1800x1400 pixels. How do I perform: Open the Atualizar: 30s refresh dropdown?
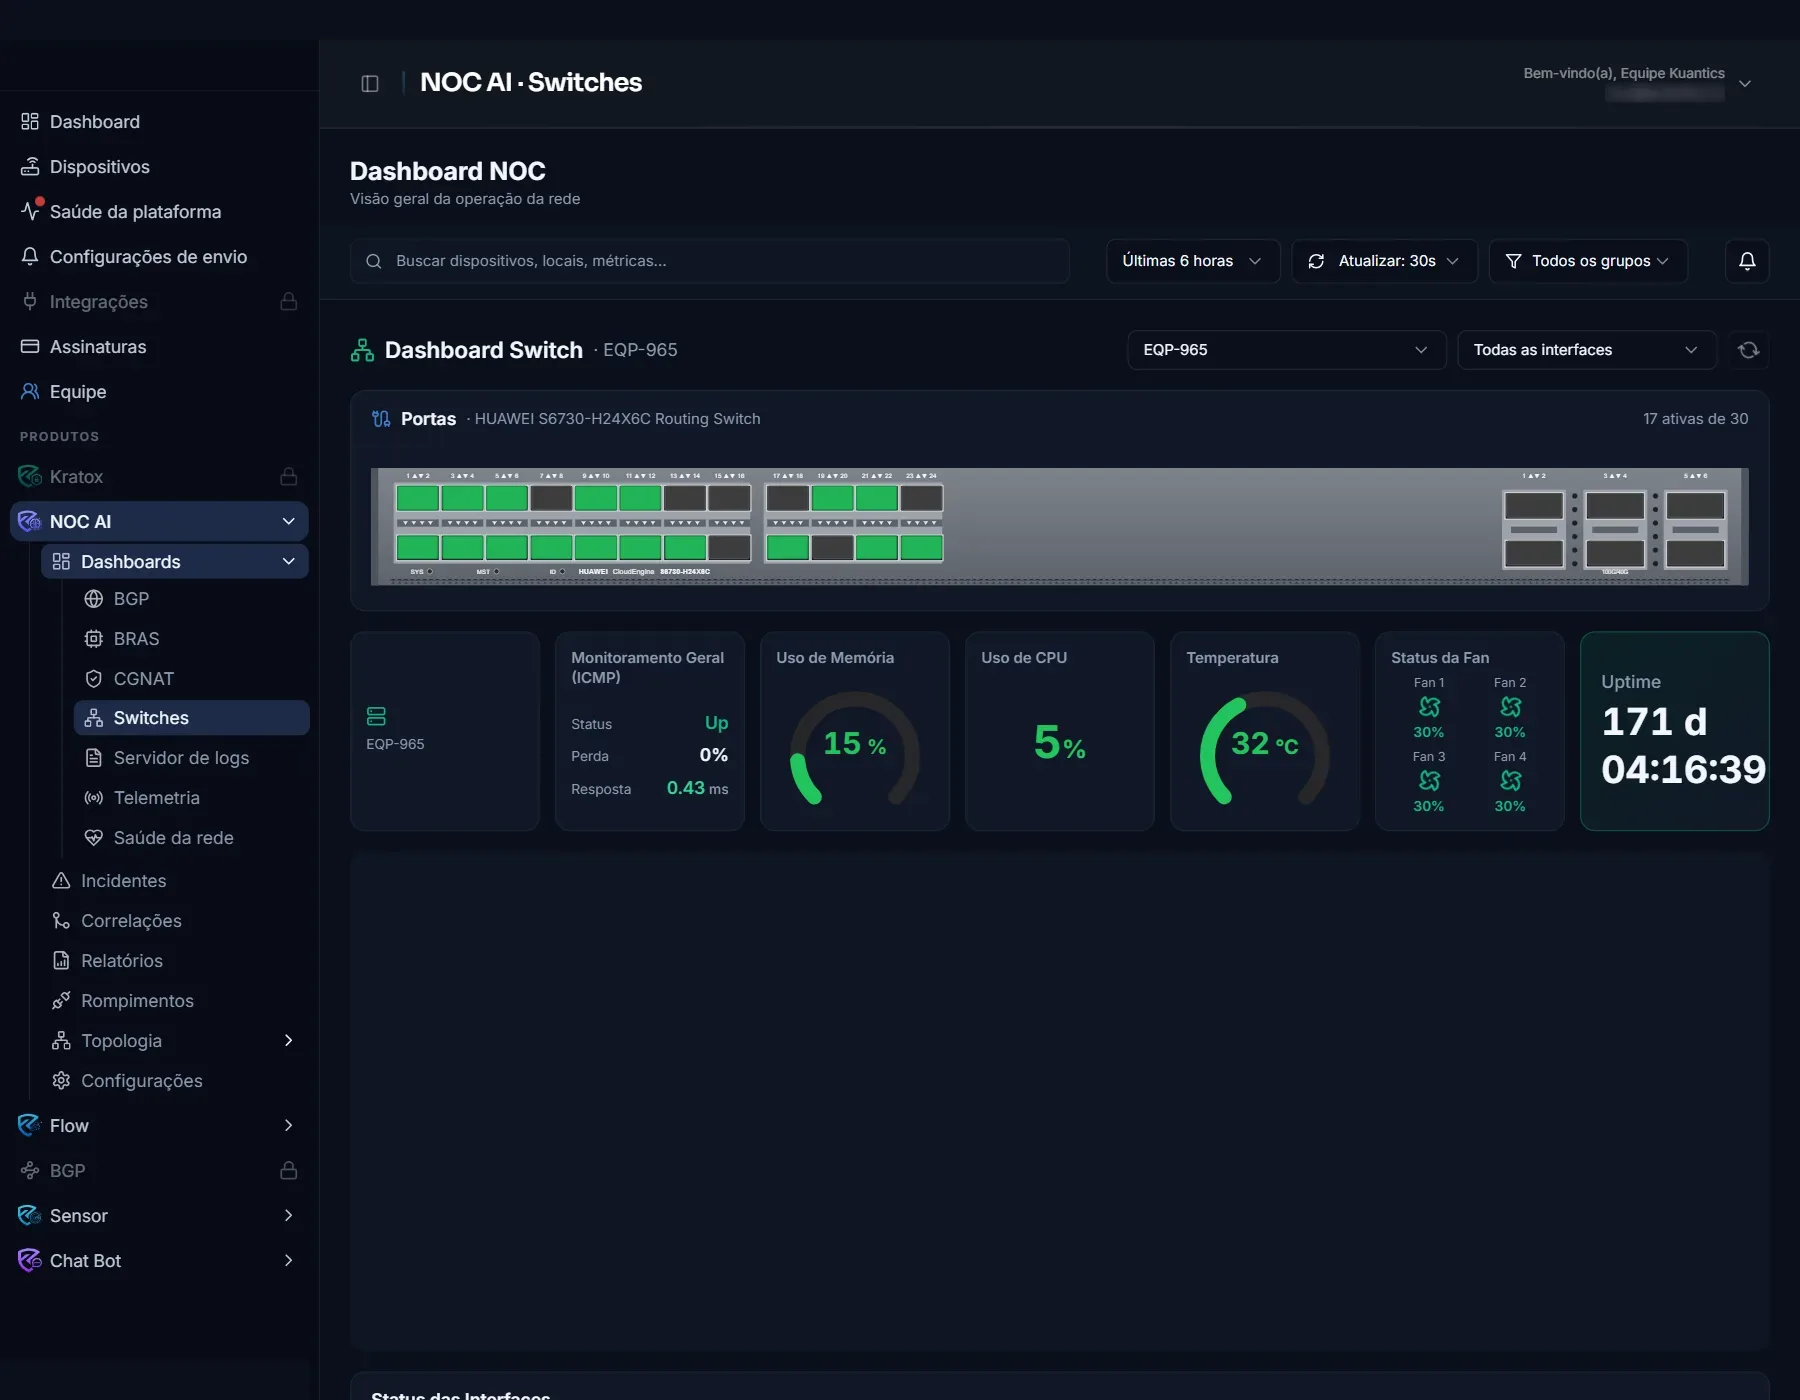click(x=1384, y=261)
